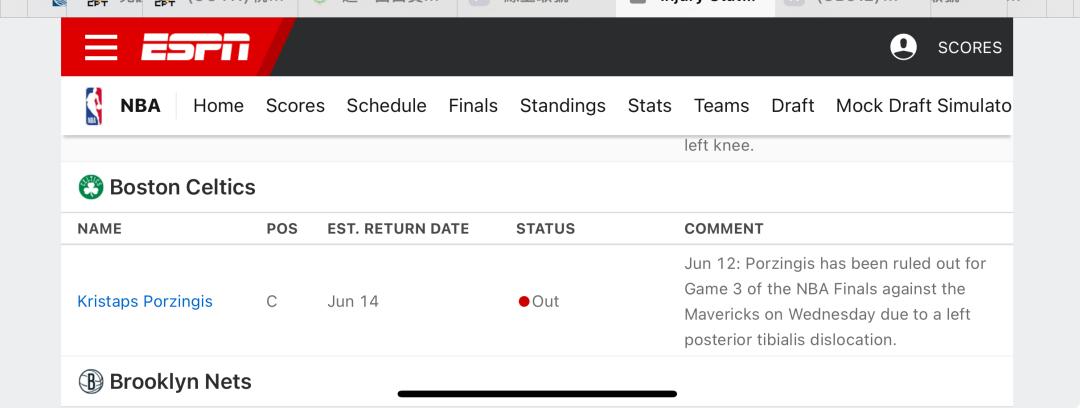The height and width of the screenshot is (408, 1080).
Task: Open the Stats nav item
Action: 650,105
